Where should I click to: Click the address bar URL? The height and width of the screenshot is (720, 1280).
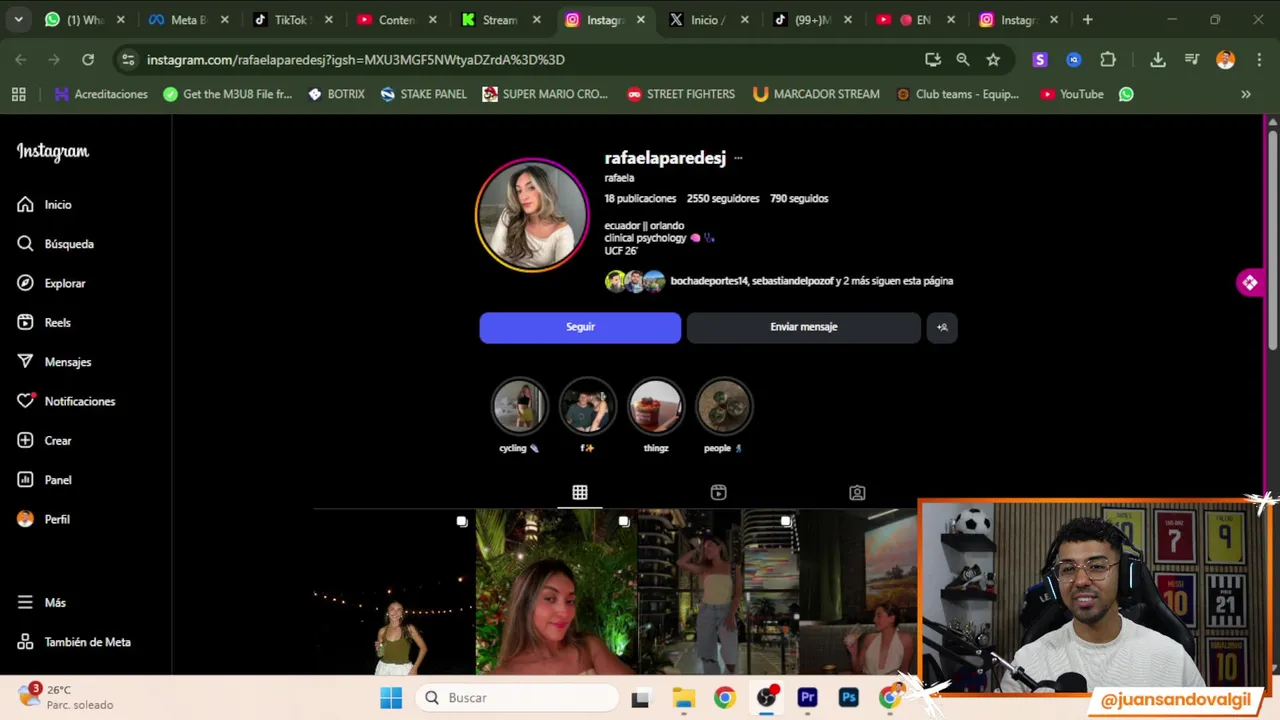355,60
